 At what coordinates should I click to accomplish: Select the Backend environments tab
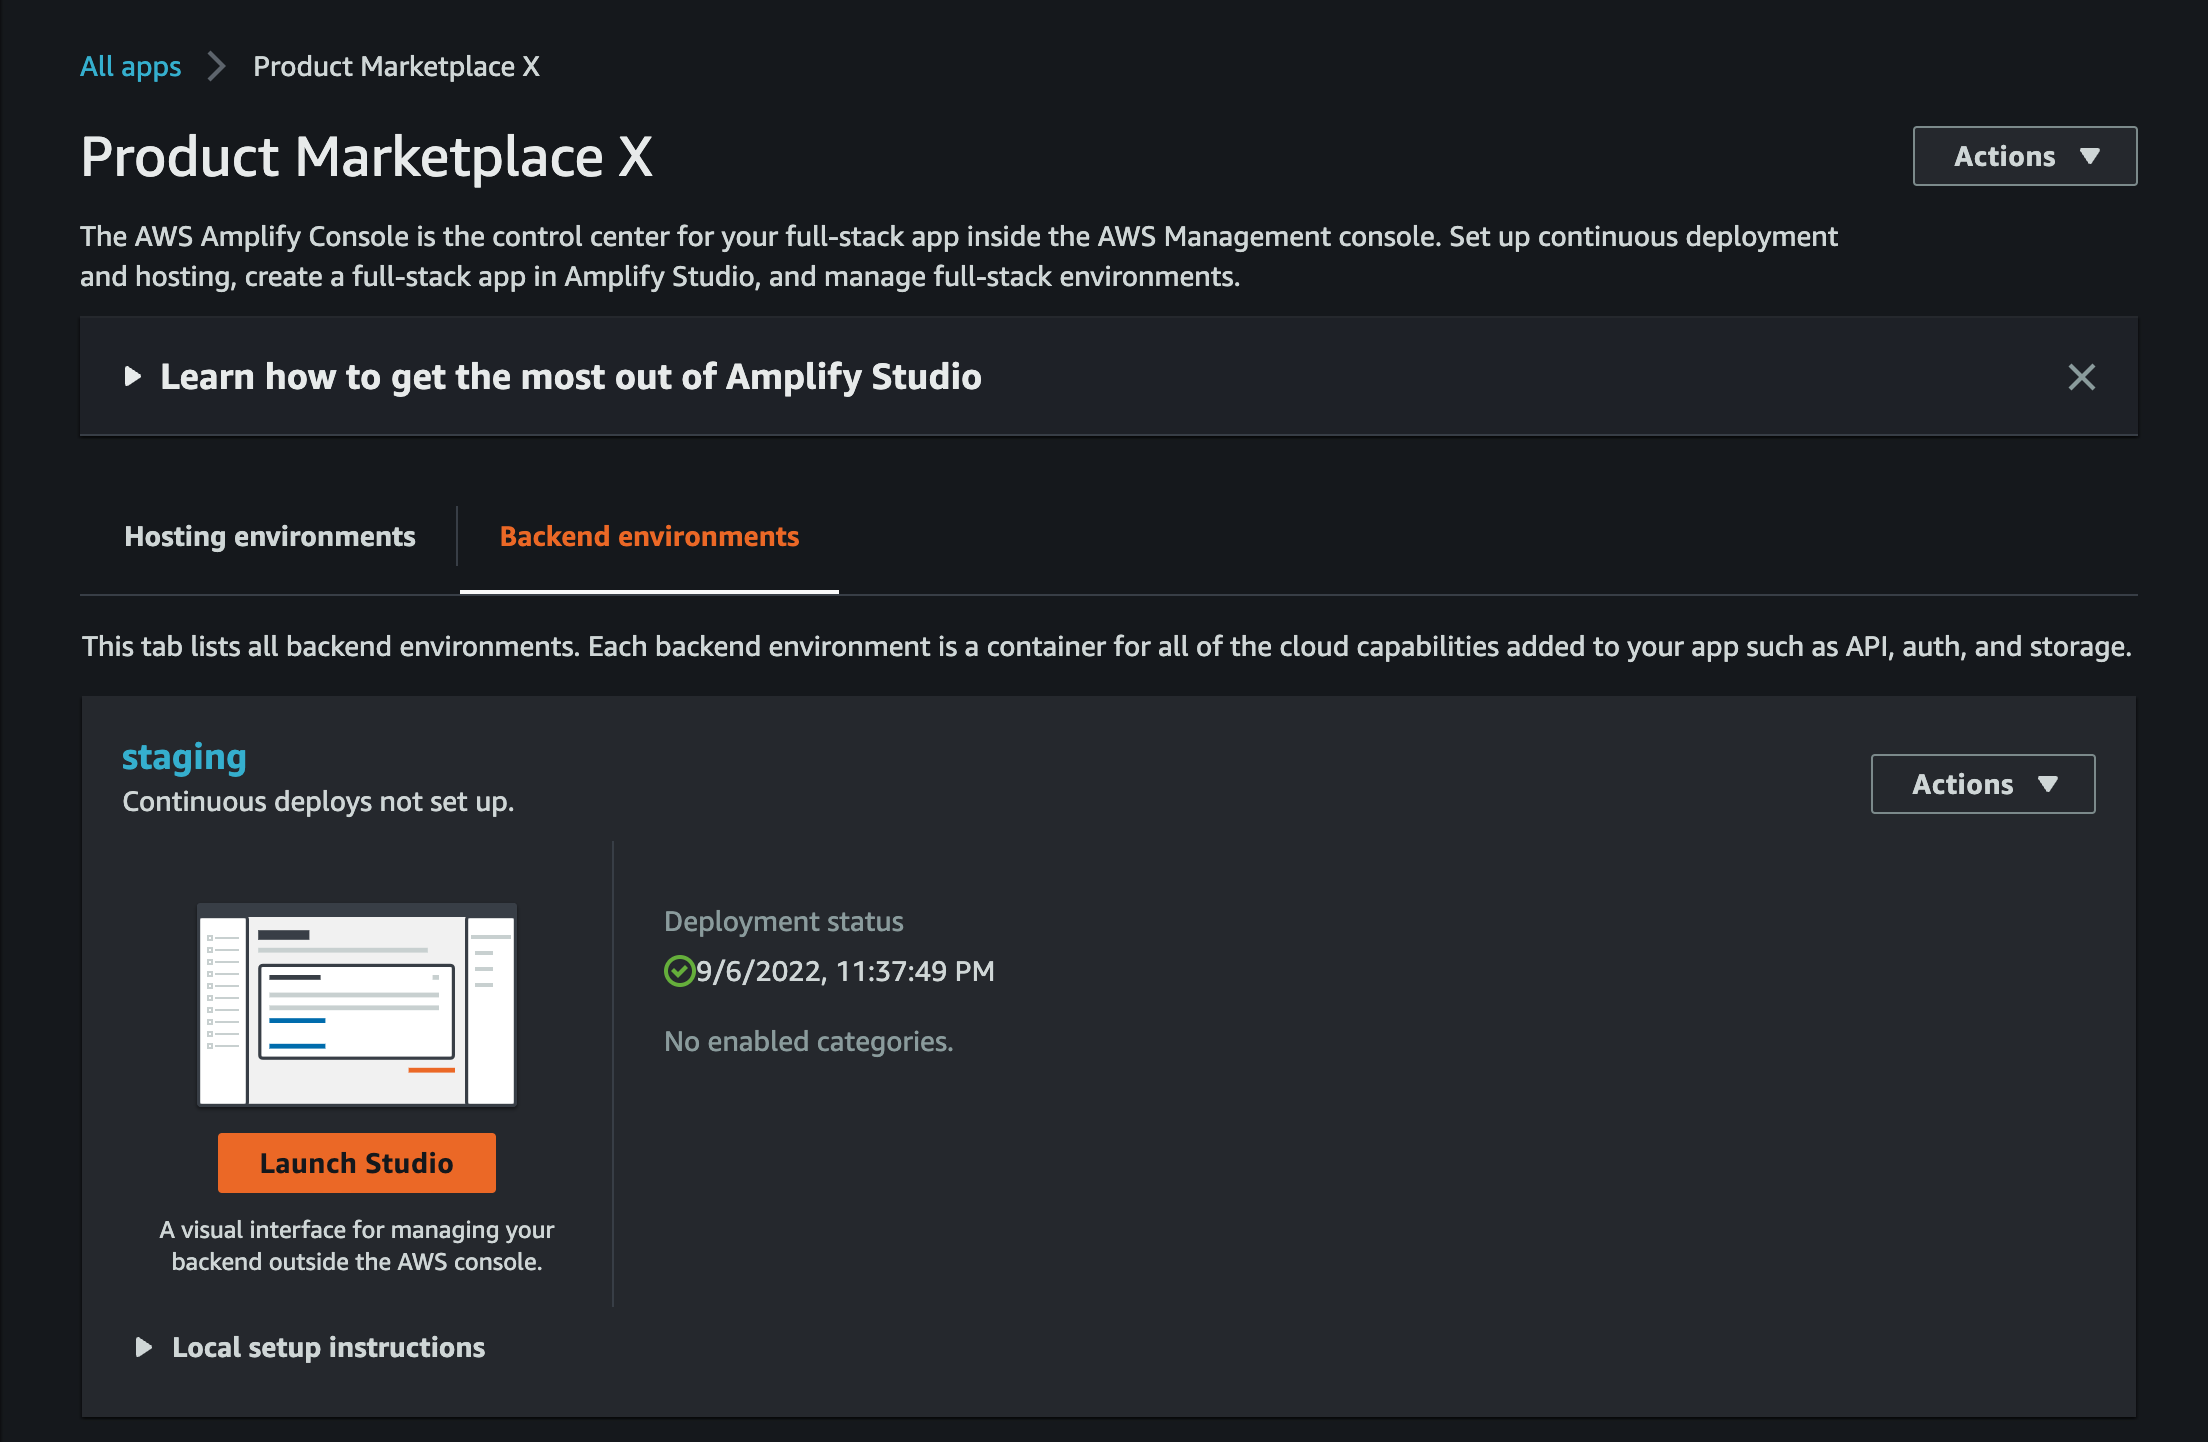(649, 537)
